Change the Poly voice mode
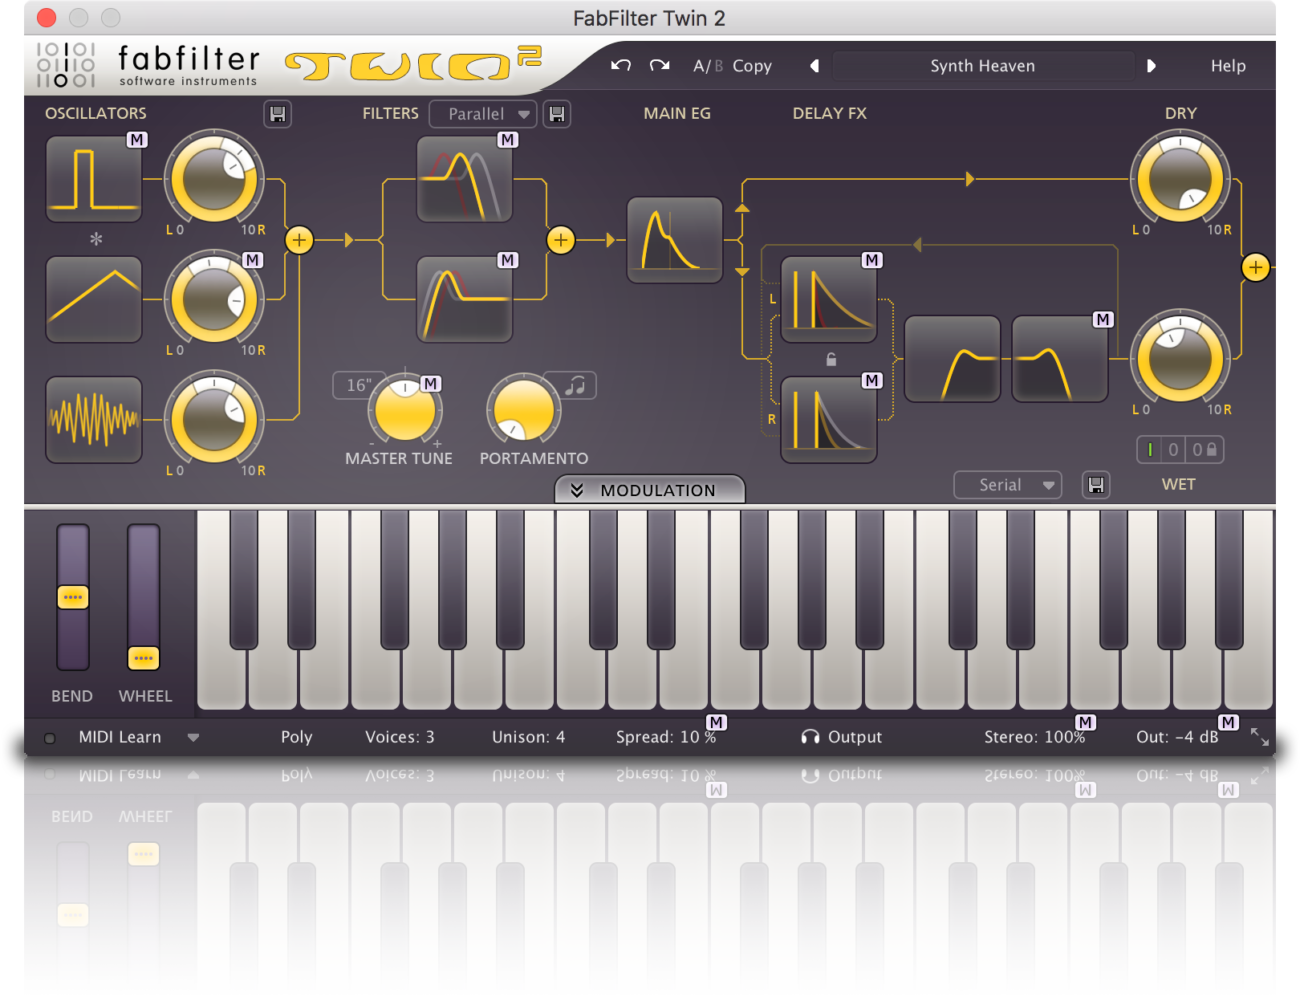Screen dimensions: 1300x997 296,737
